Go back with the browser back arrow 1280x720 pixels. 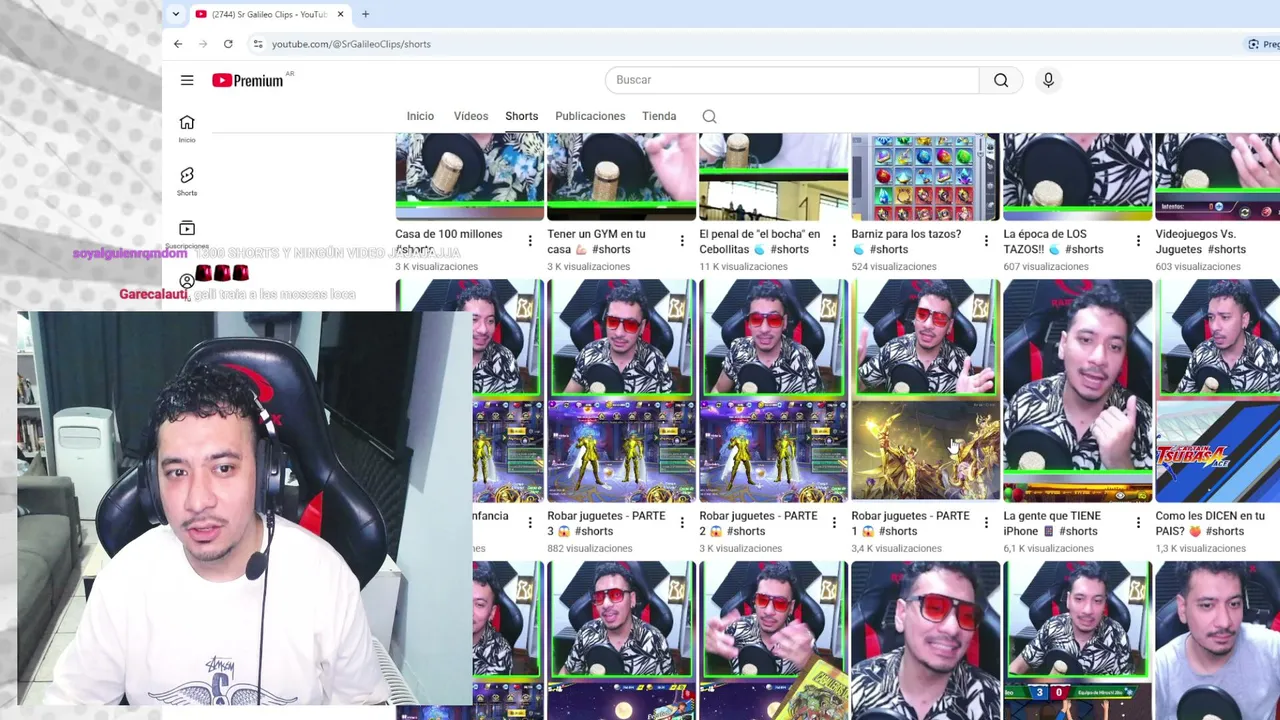click(178, 44)
